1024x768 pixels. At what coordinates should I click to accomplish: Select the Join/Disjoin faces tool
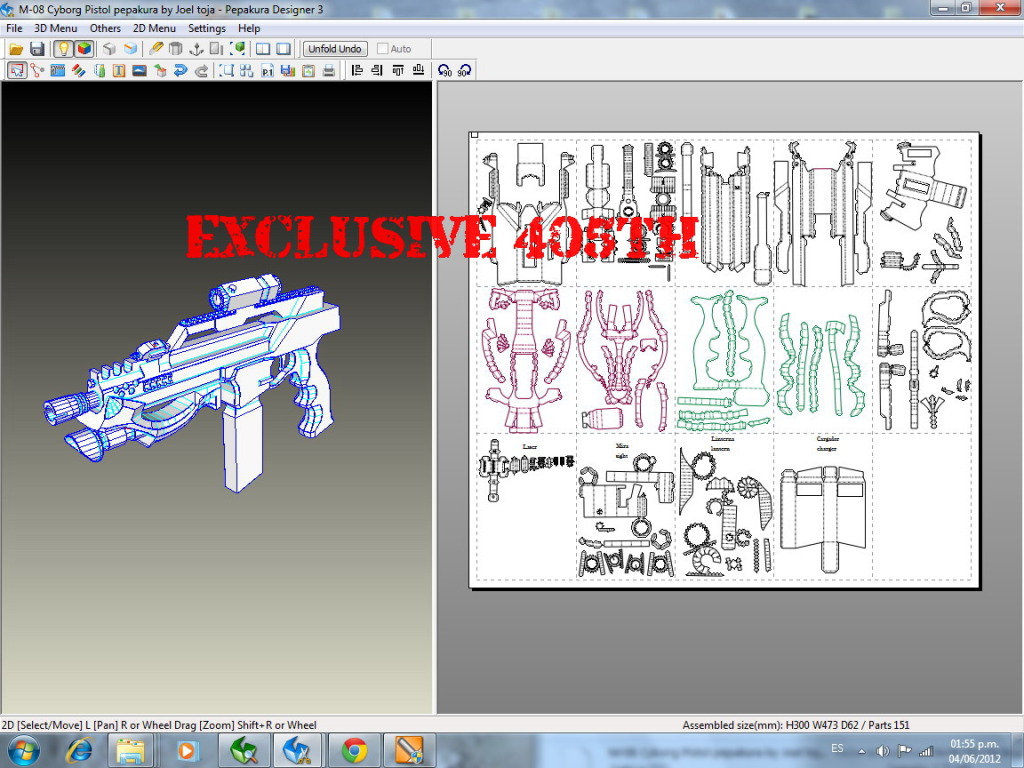click(37, 71)
